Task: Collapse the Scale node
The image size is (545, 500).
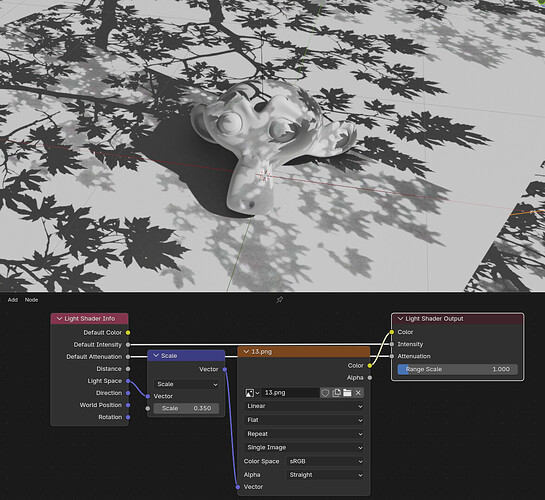Action: click(x=156, y=356)
